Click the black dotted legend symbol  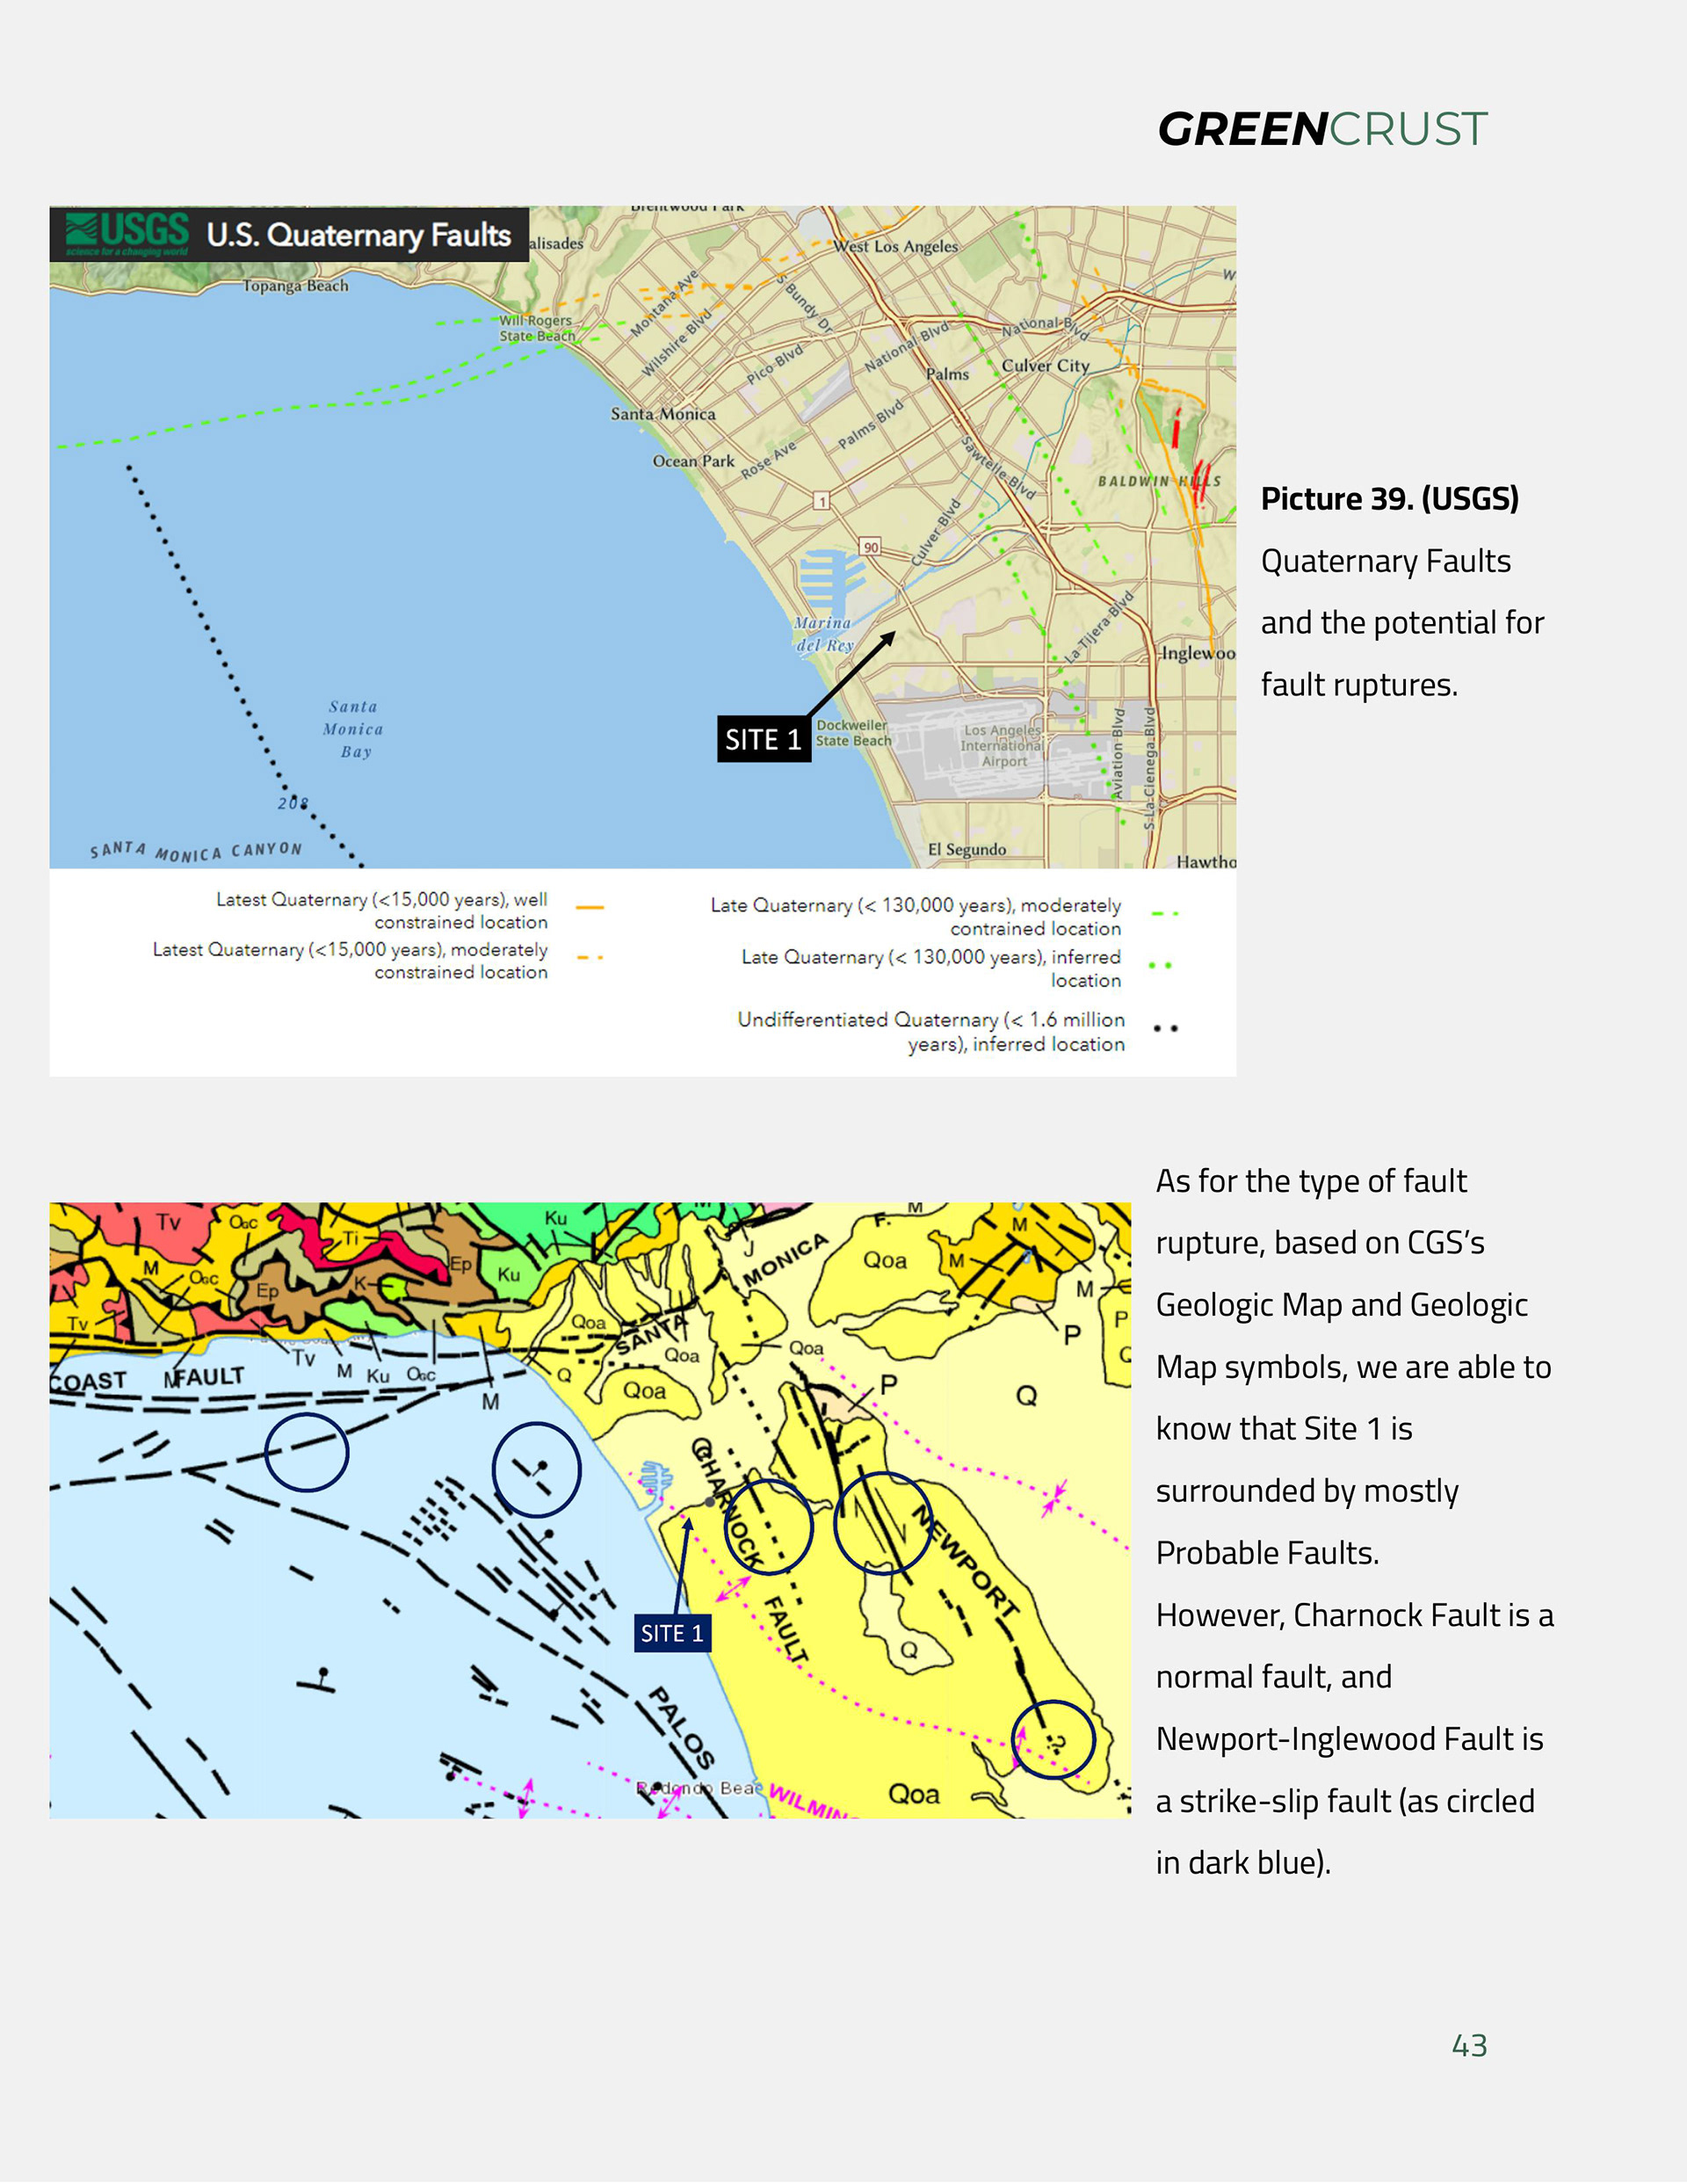click(x=1165, y=1028)
